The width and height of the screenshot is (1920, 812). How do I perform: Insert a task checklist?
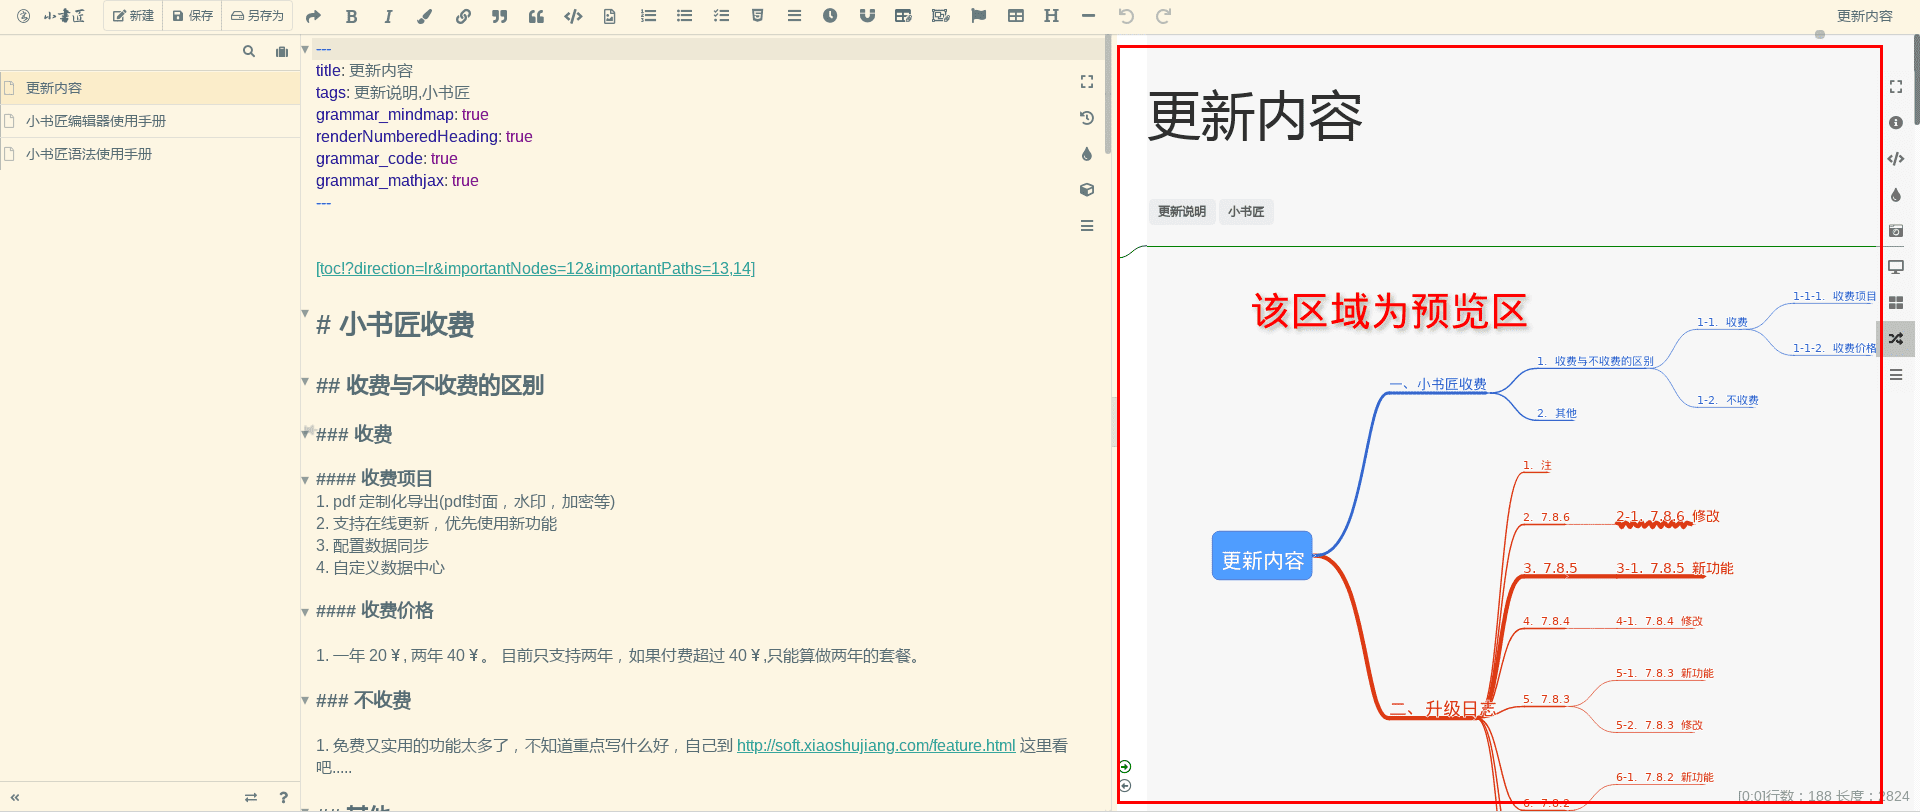point(721,16)
